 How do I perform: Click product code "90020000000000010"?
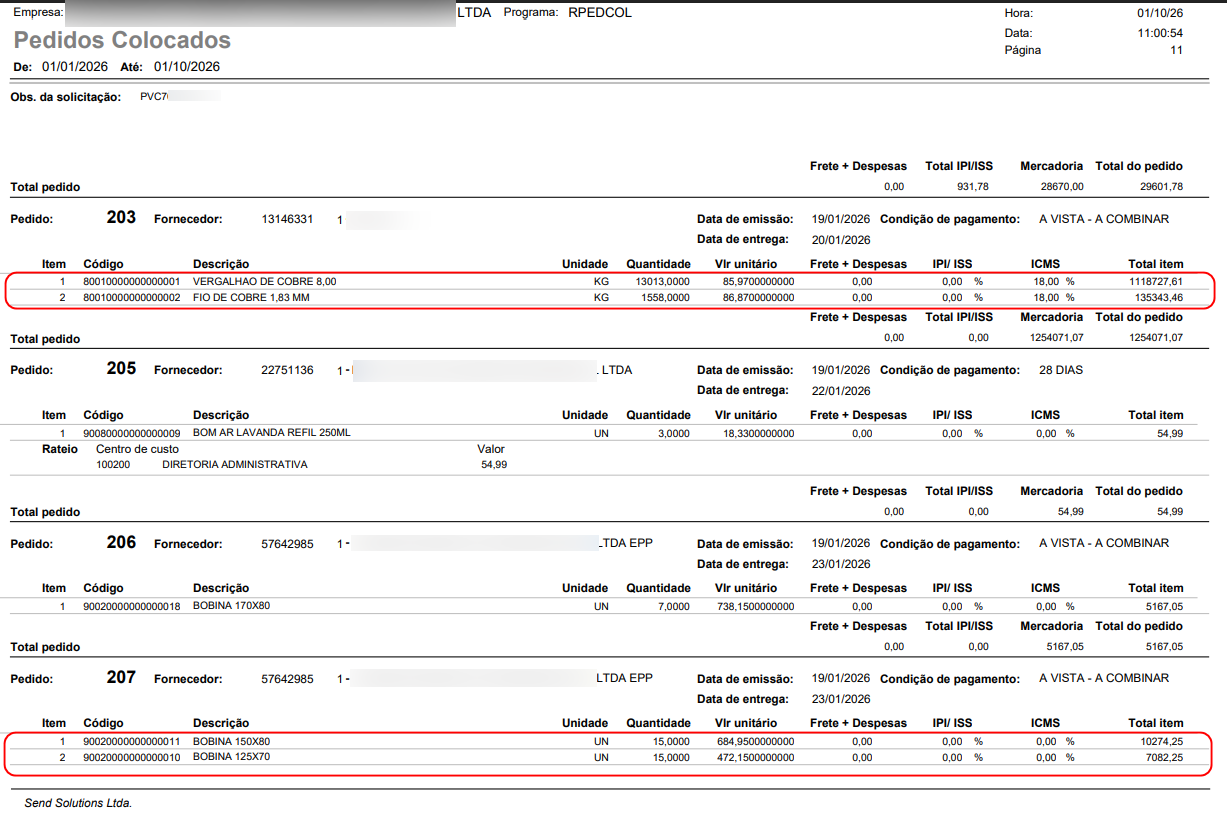point(132,758)
